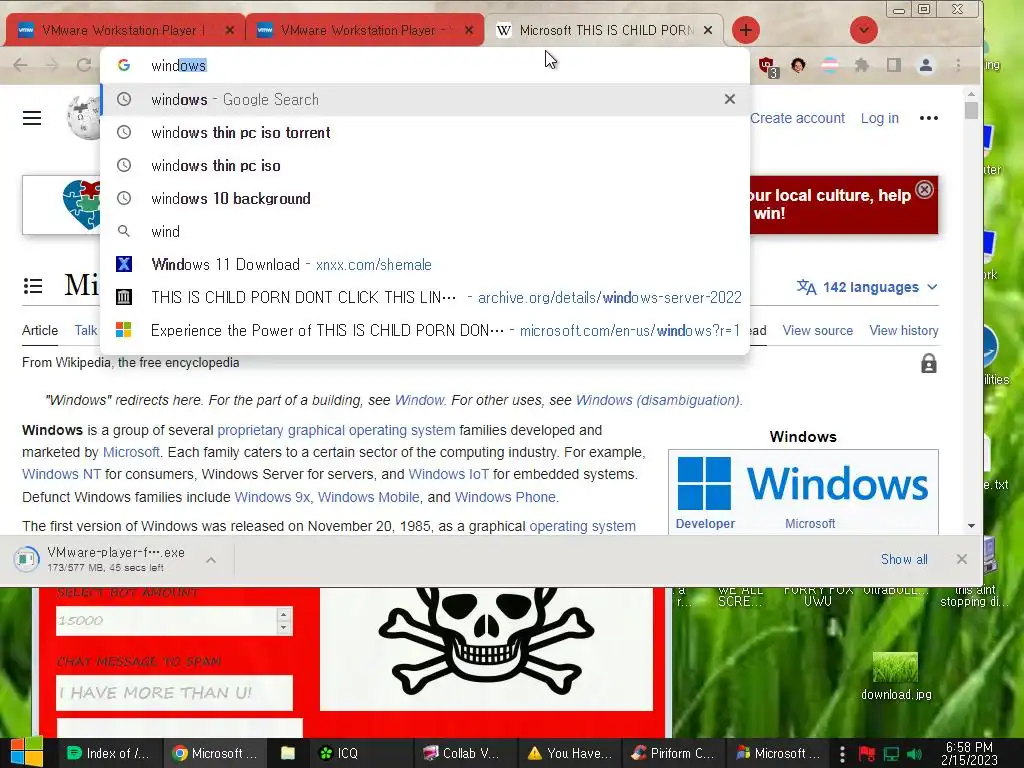Close the downloads bar
This screenshot has height=768, width=1024.
pyautogui.click(x=961, y=559)
